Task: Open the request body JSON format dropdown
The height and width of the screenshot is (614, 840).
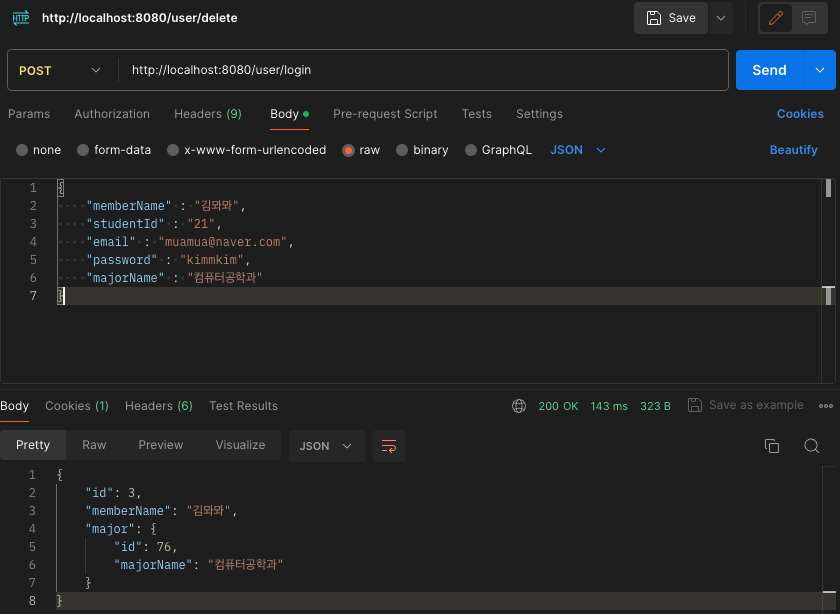Action: (x=578, y=150)
